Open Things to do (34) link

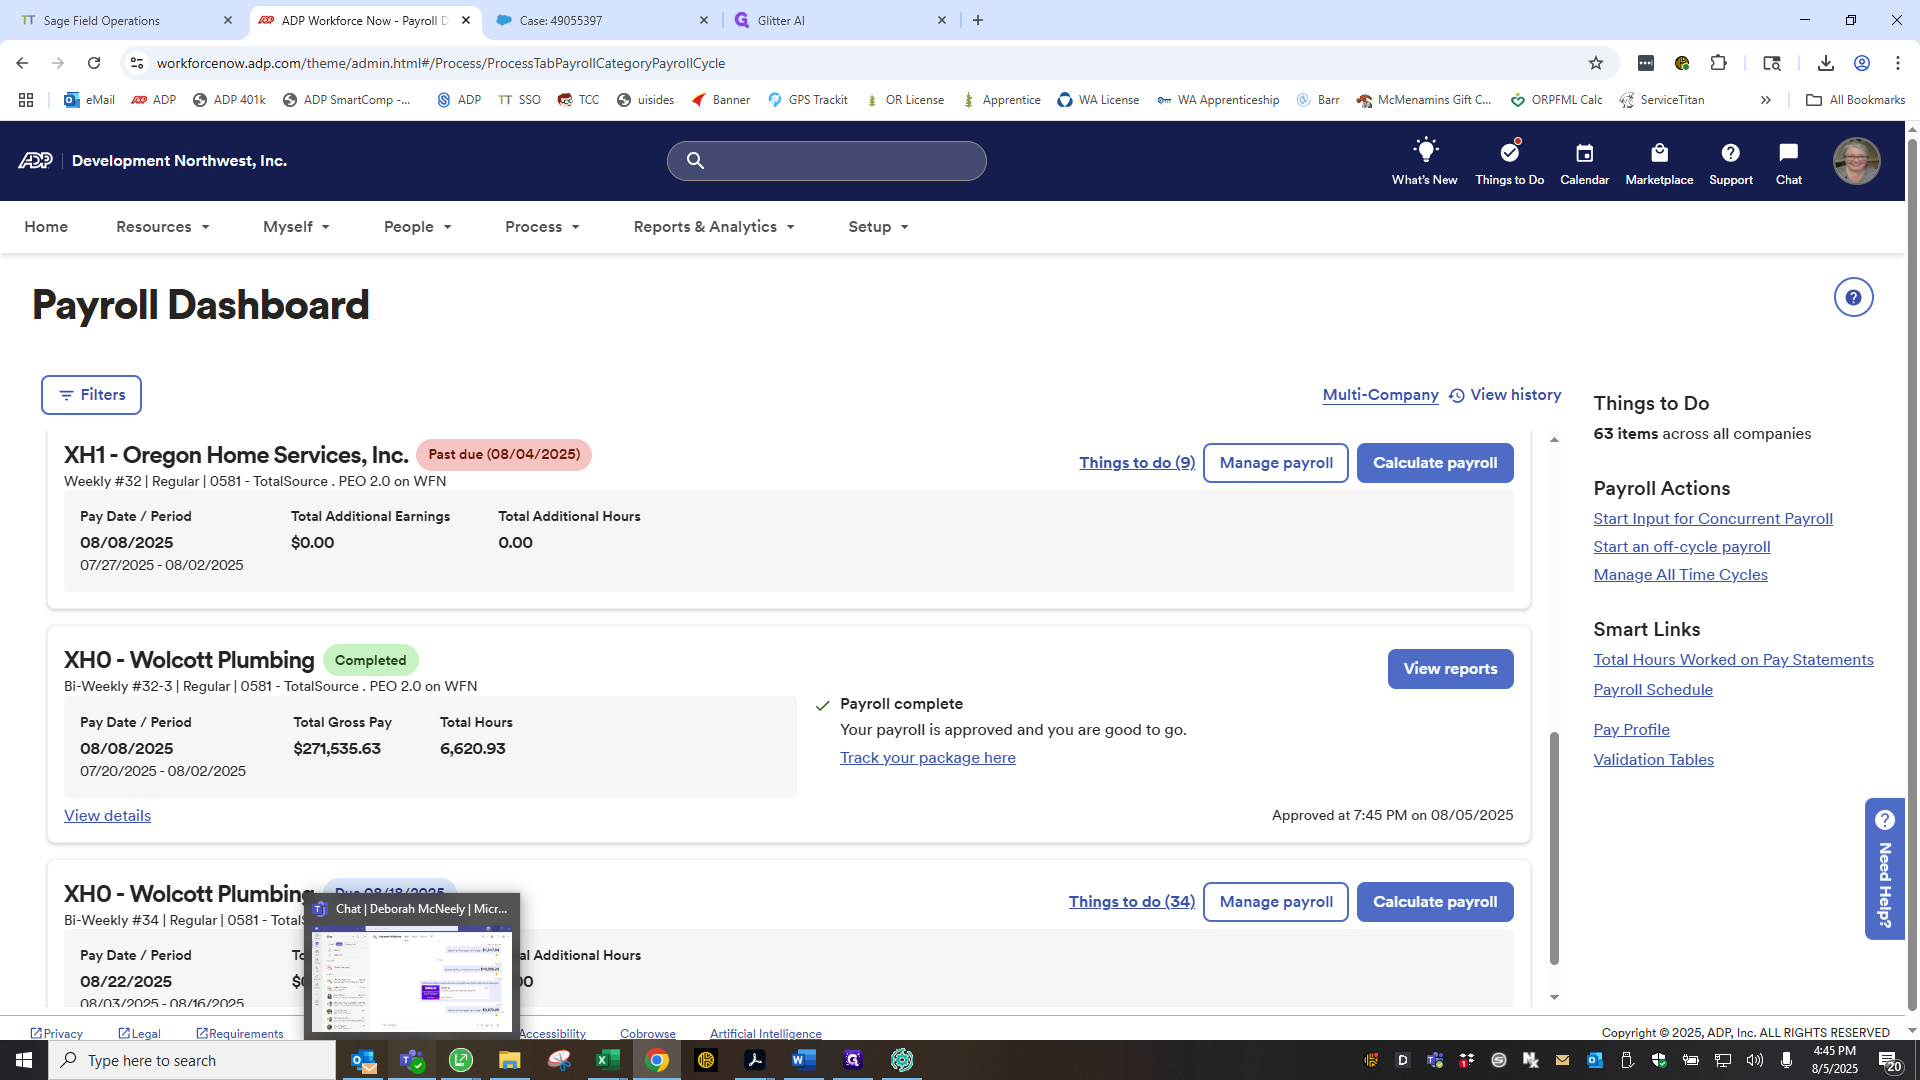[1132, 902]
